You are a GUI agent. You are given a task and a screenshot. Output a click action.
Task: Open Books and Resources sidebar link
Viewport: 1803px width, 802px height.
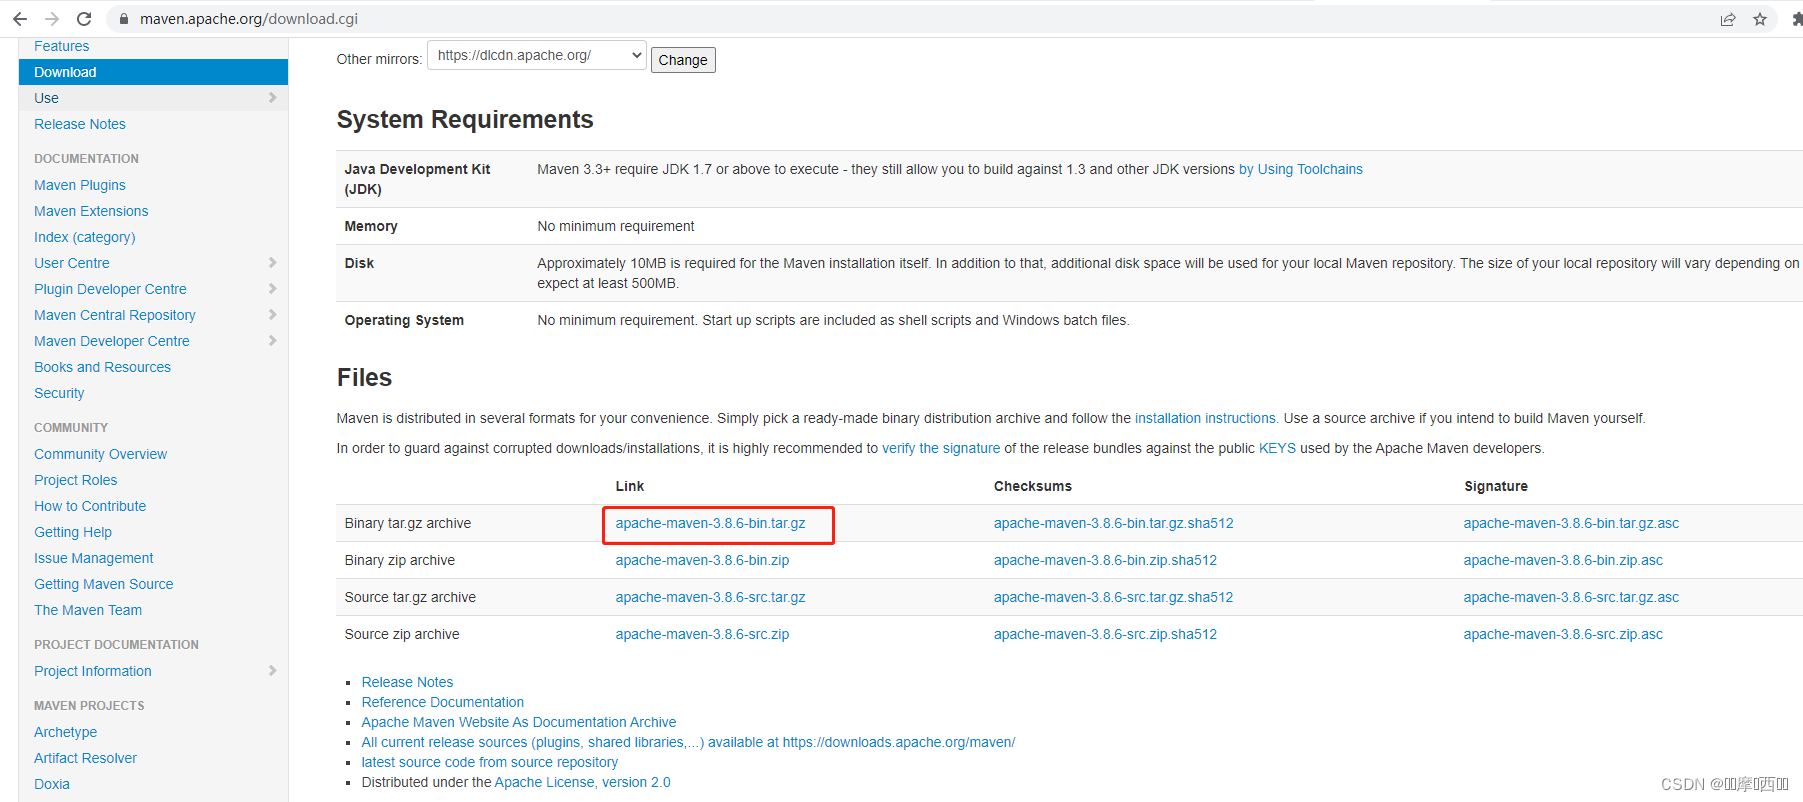102,367
